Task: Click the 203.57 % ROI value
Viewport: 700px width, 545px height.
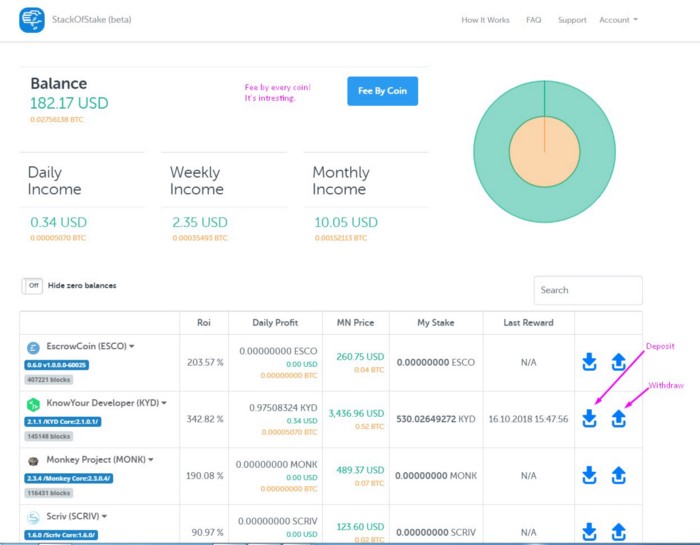Action: (x=205, y=362)
